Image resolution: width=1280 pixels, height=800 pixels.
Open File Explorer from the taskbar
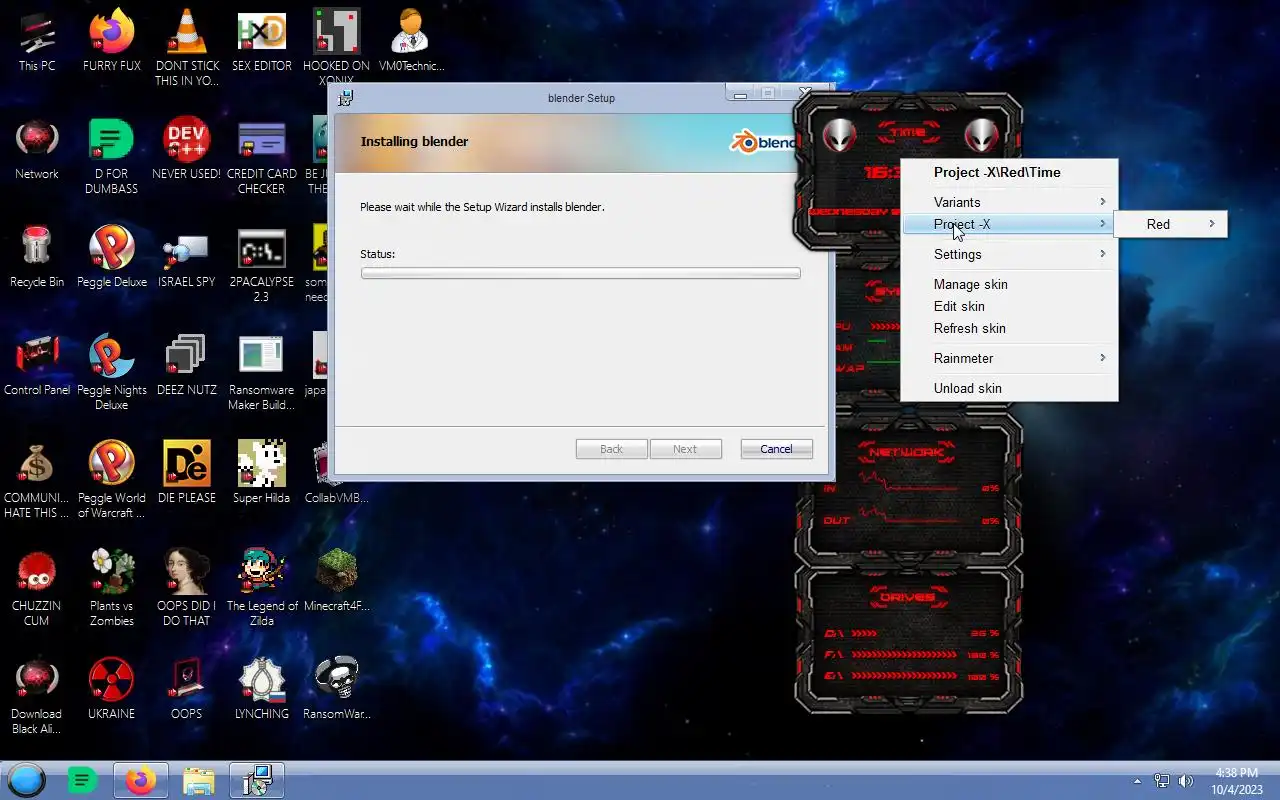[x=199, y=780]
